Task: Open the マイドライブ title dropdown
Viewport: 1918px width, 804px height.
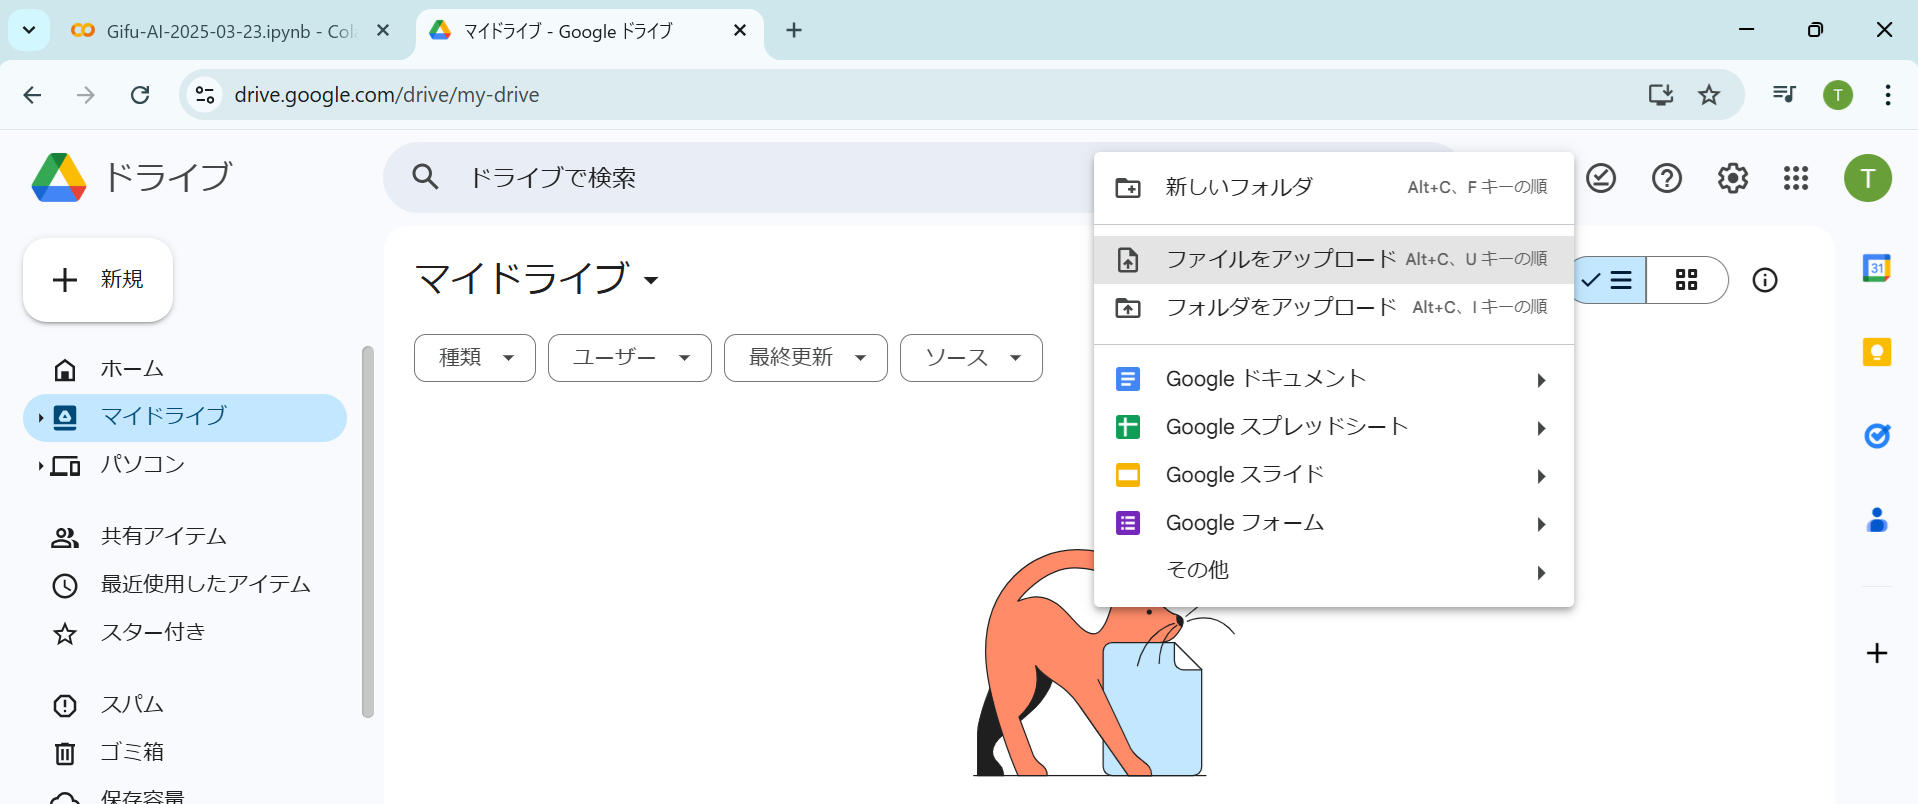Action: (651, 280)
